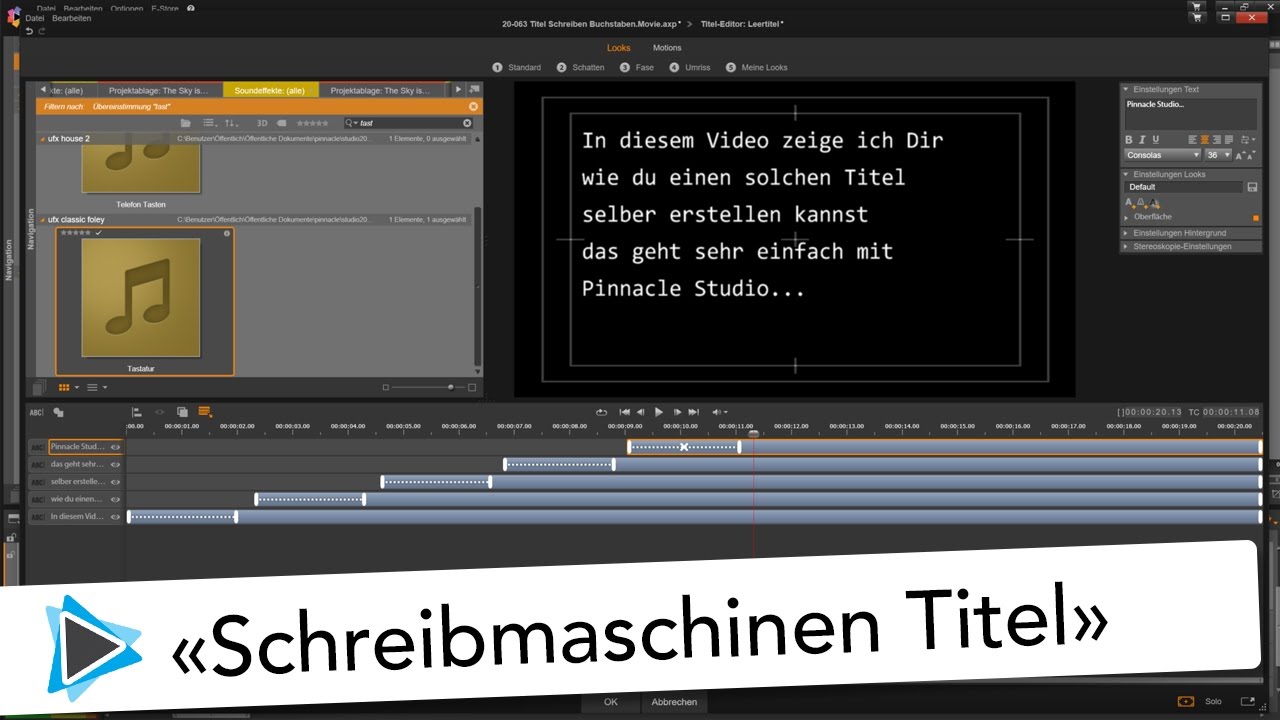Expand the Stereoskopie-Einstellungen section
Image resolution: width=1280 pixels, height=720 pixels.
tap(1126, 246)
